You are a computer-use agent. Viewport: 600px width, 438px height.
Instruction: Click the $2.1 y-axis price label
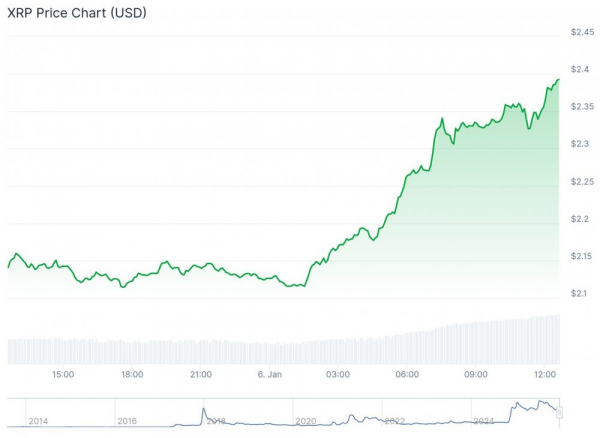pos(579,293)
